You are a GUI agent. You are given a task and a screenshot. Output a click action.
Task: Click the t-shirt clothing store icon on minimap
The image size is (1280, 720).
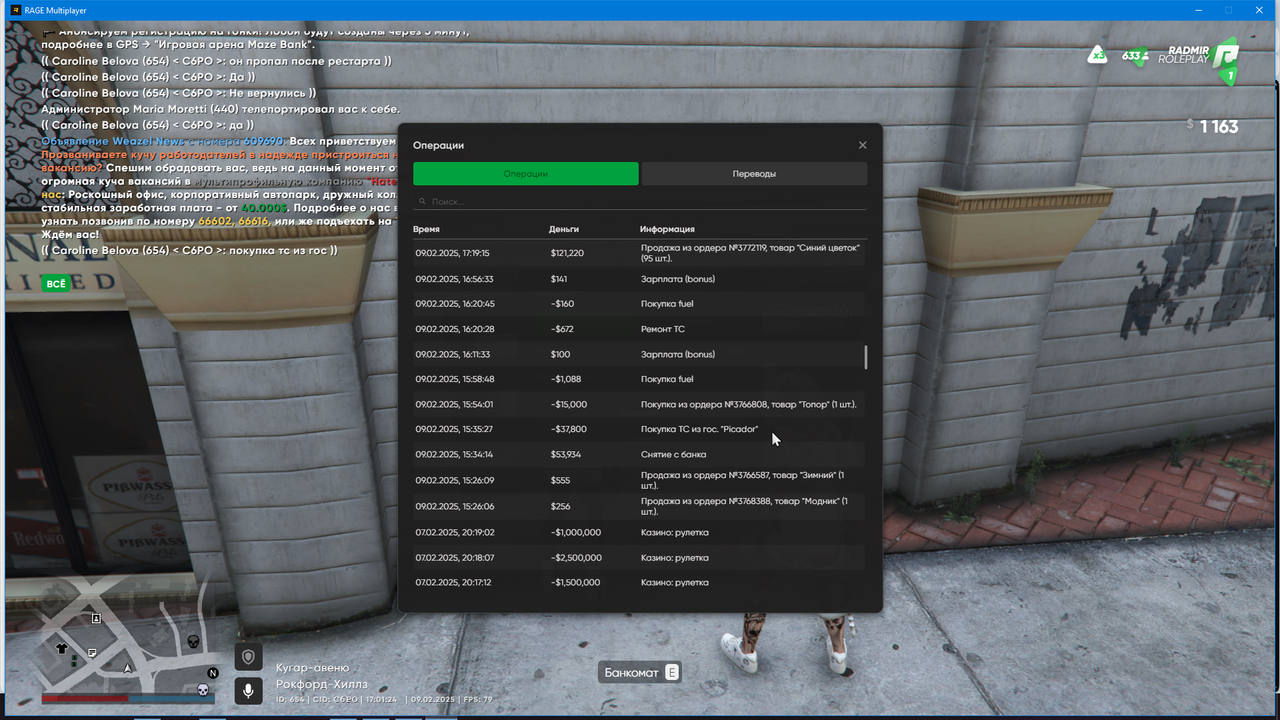pyautogui.click(x=62, y=648)
